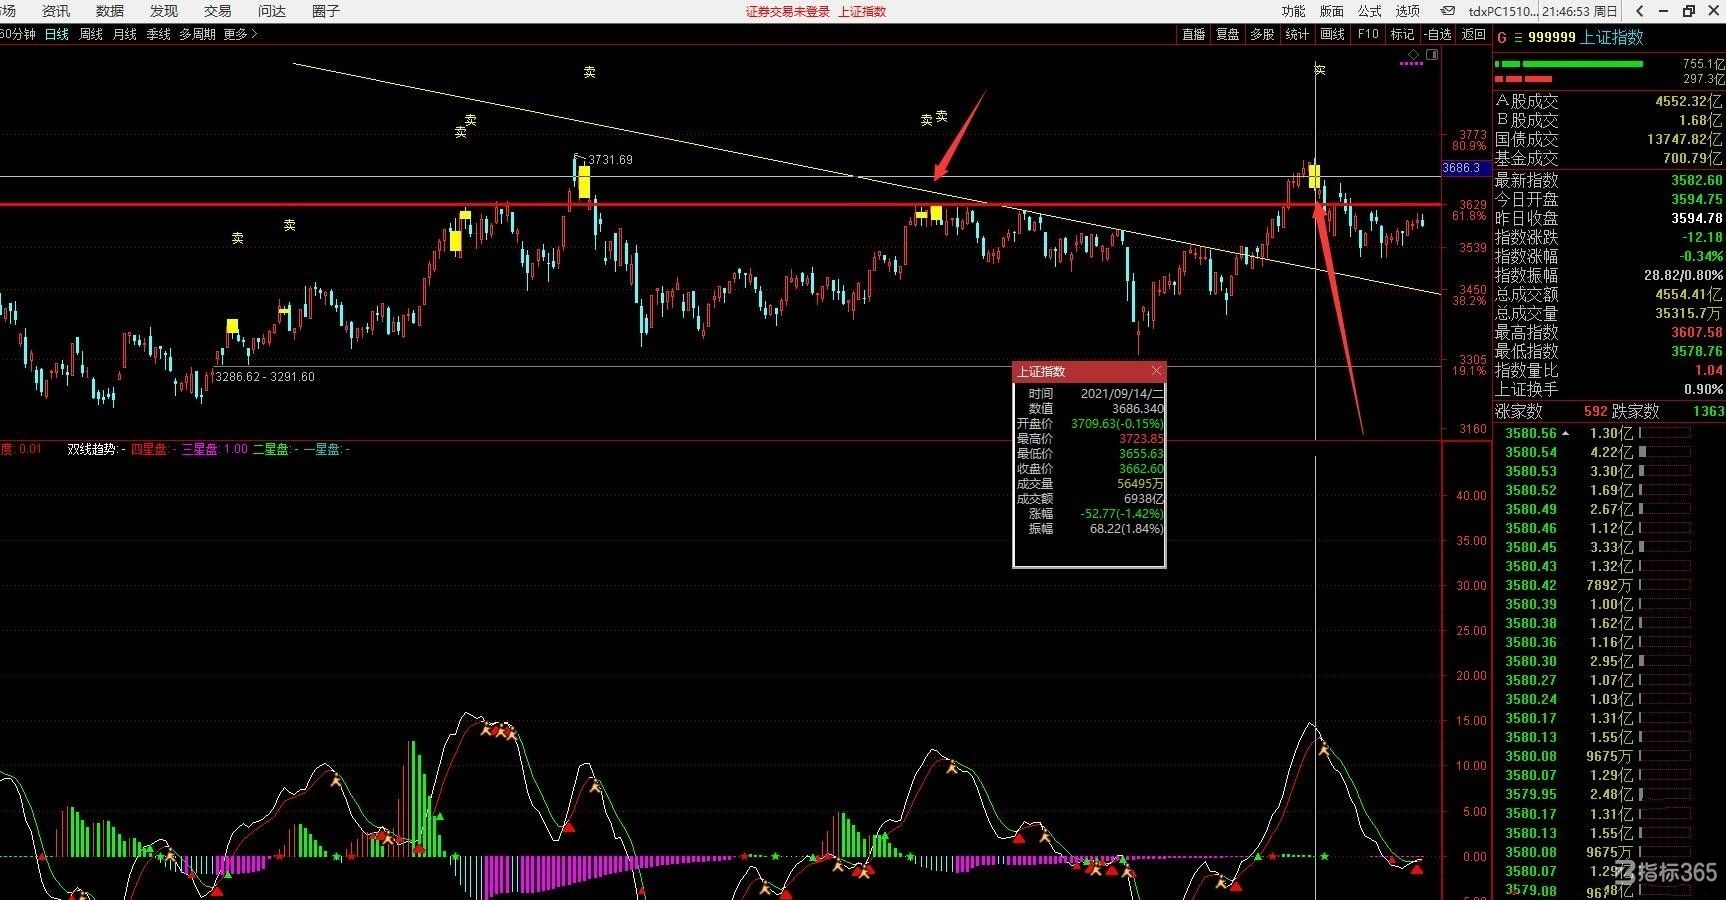
Task: Expand the 更多 periods dropdown
Action: coord(240,34)
